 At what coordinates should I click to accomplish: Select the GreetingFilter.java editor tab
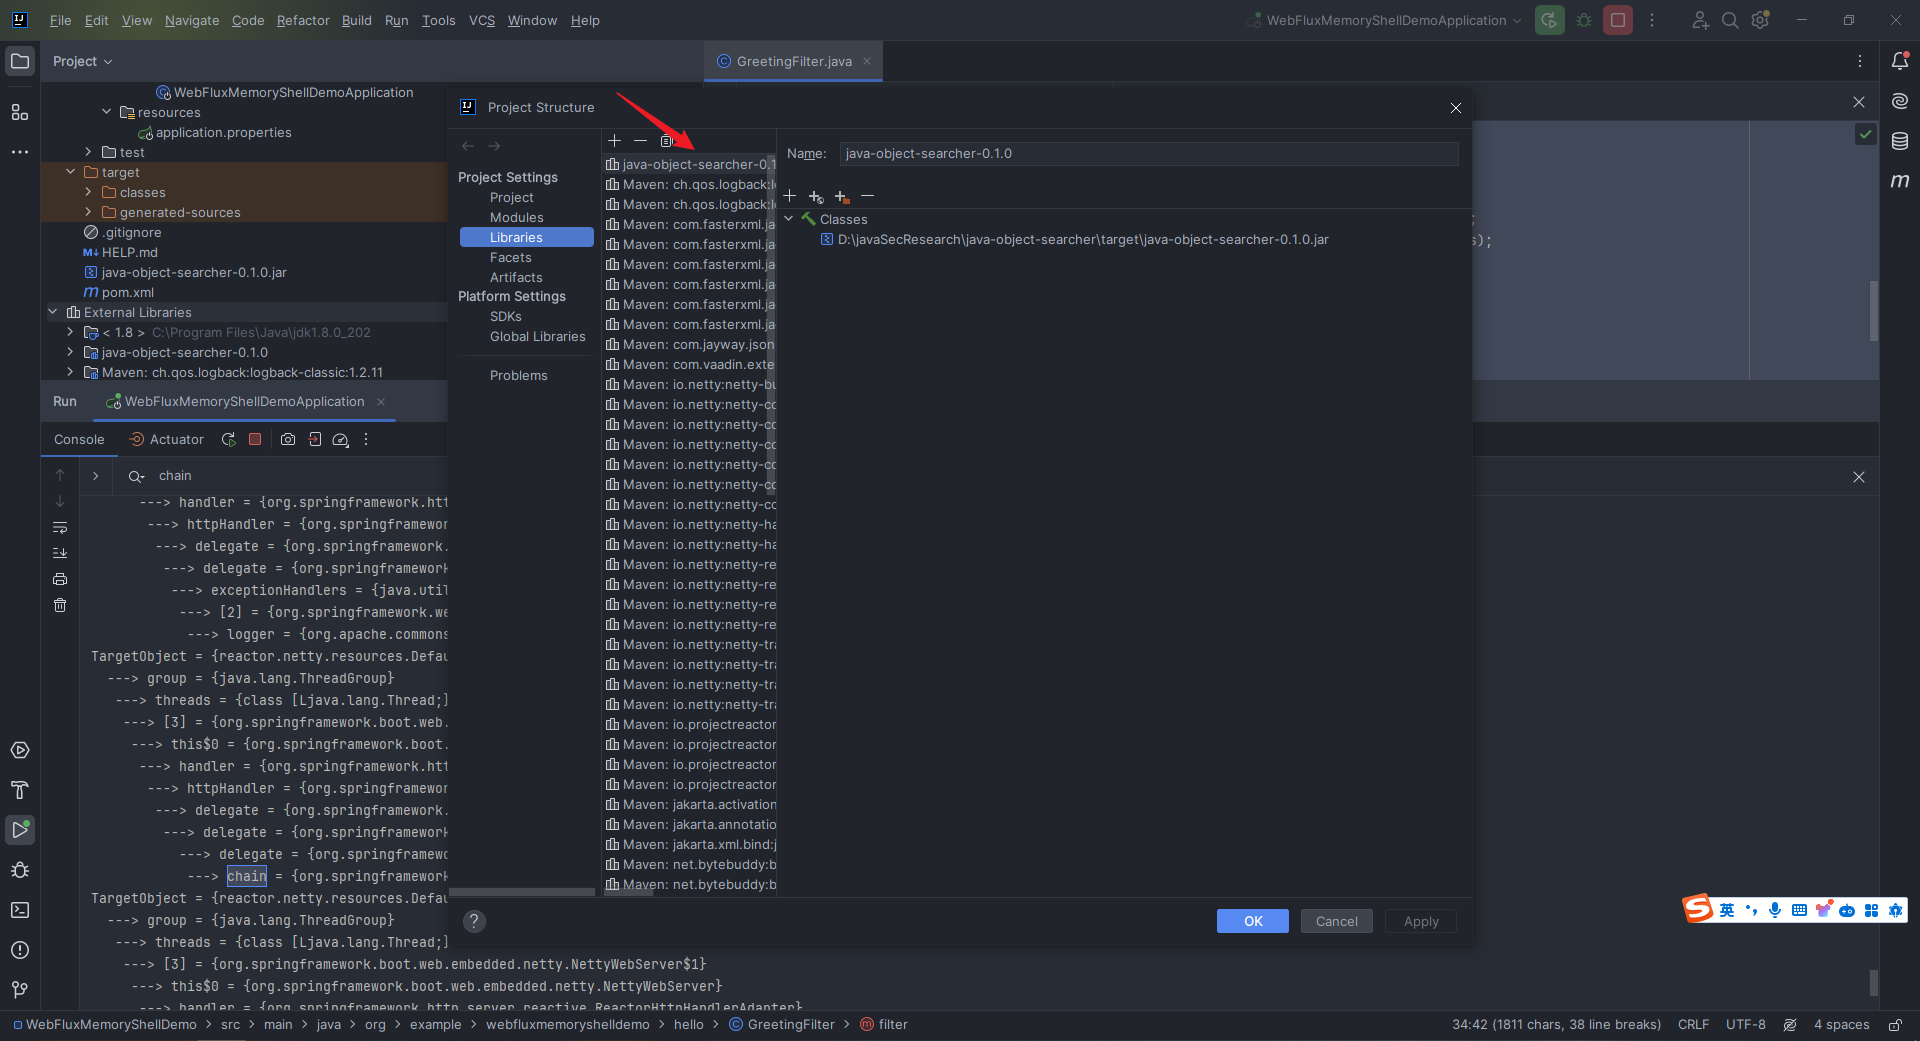793,61
